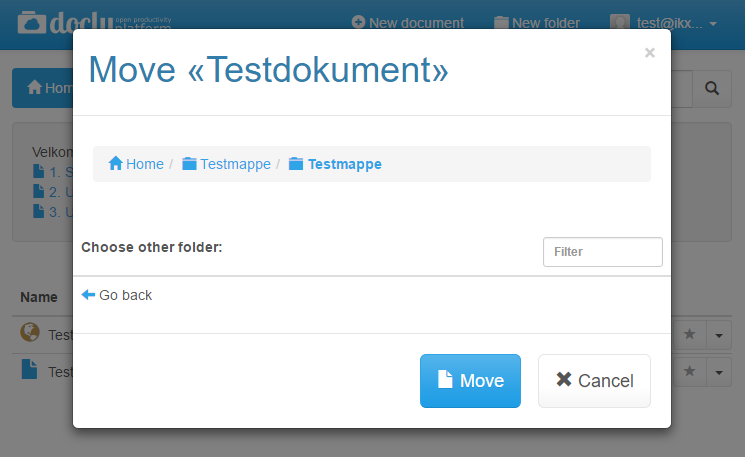Expand the user account dropdown caret
This screenshot has width=745, height=457.
pos(713,23)
